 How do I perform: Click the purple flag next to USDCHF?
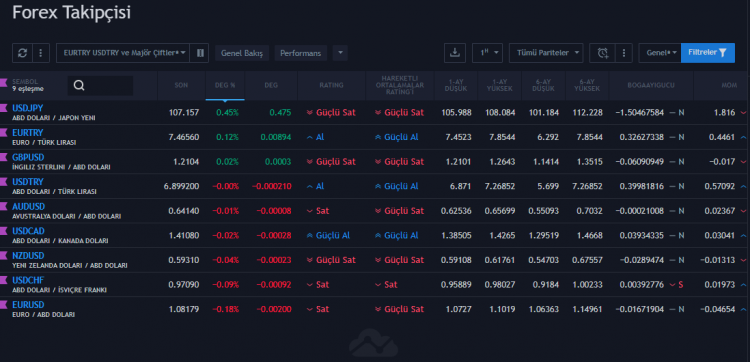(4, 280)
